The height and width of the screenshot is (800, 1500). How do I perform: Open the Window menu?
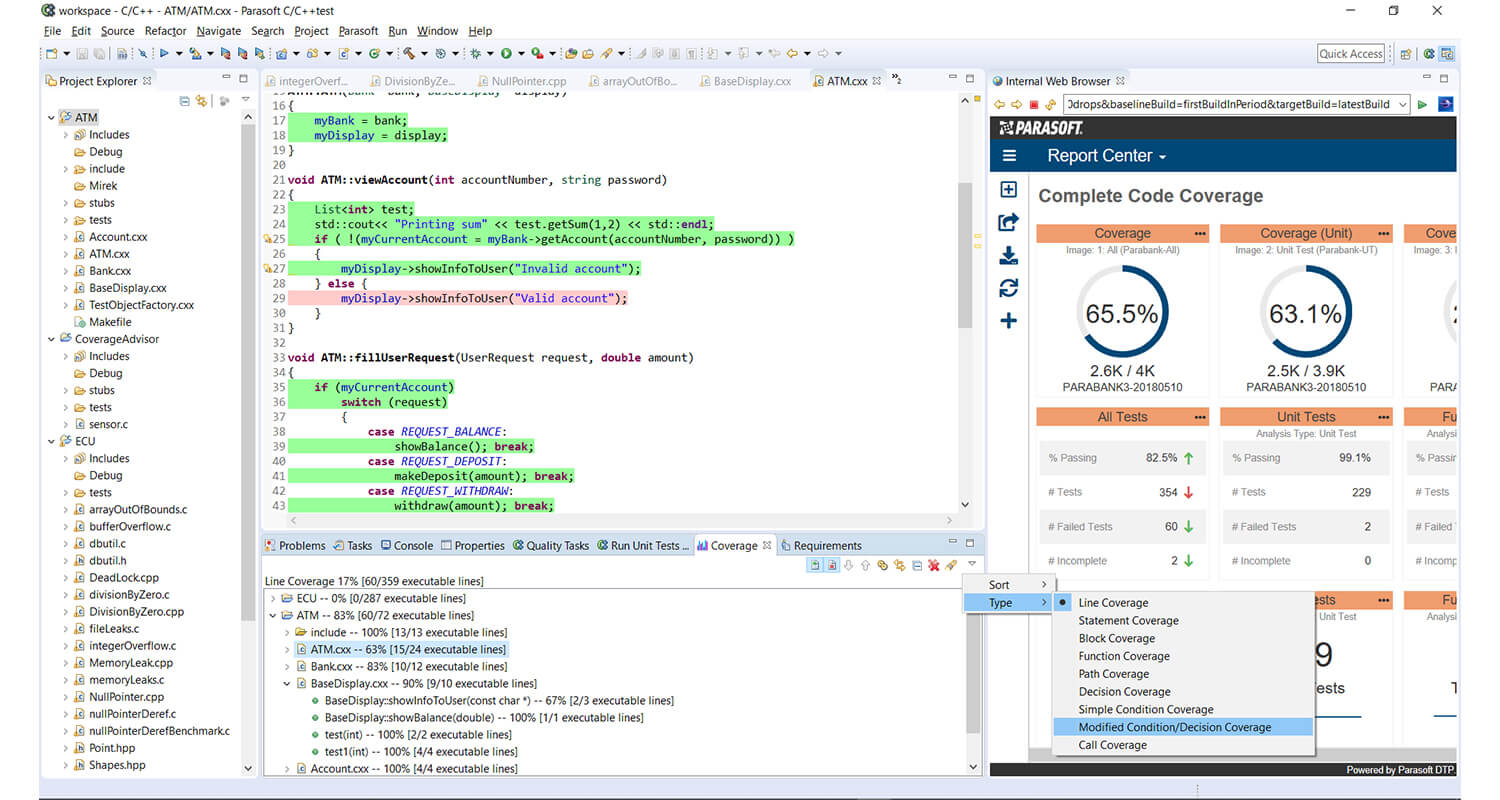point(437,31)
